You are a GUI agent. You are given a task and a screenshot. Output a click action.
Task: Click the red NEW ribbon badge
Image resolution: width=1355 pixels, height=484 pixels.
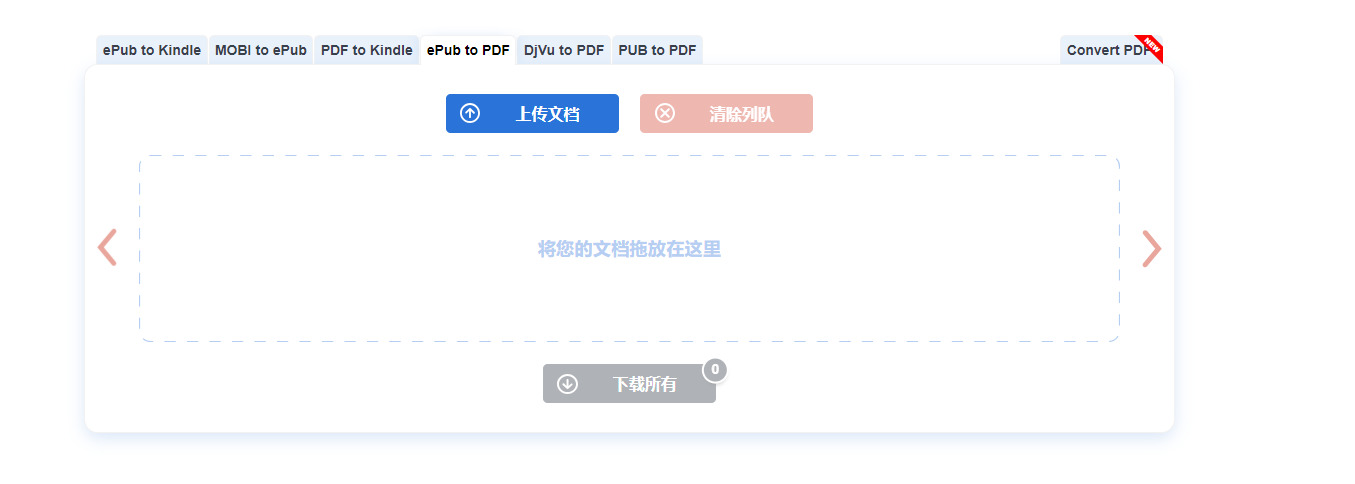[x=1150, y=45]
